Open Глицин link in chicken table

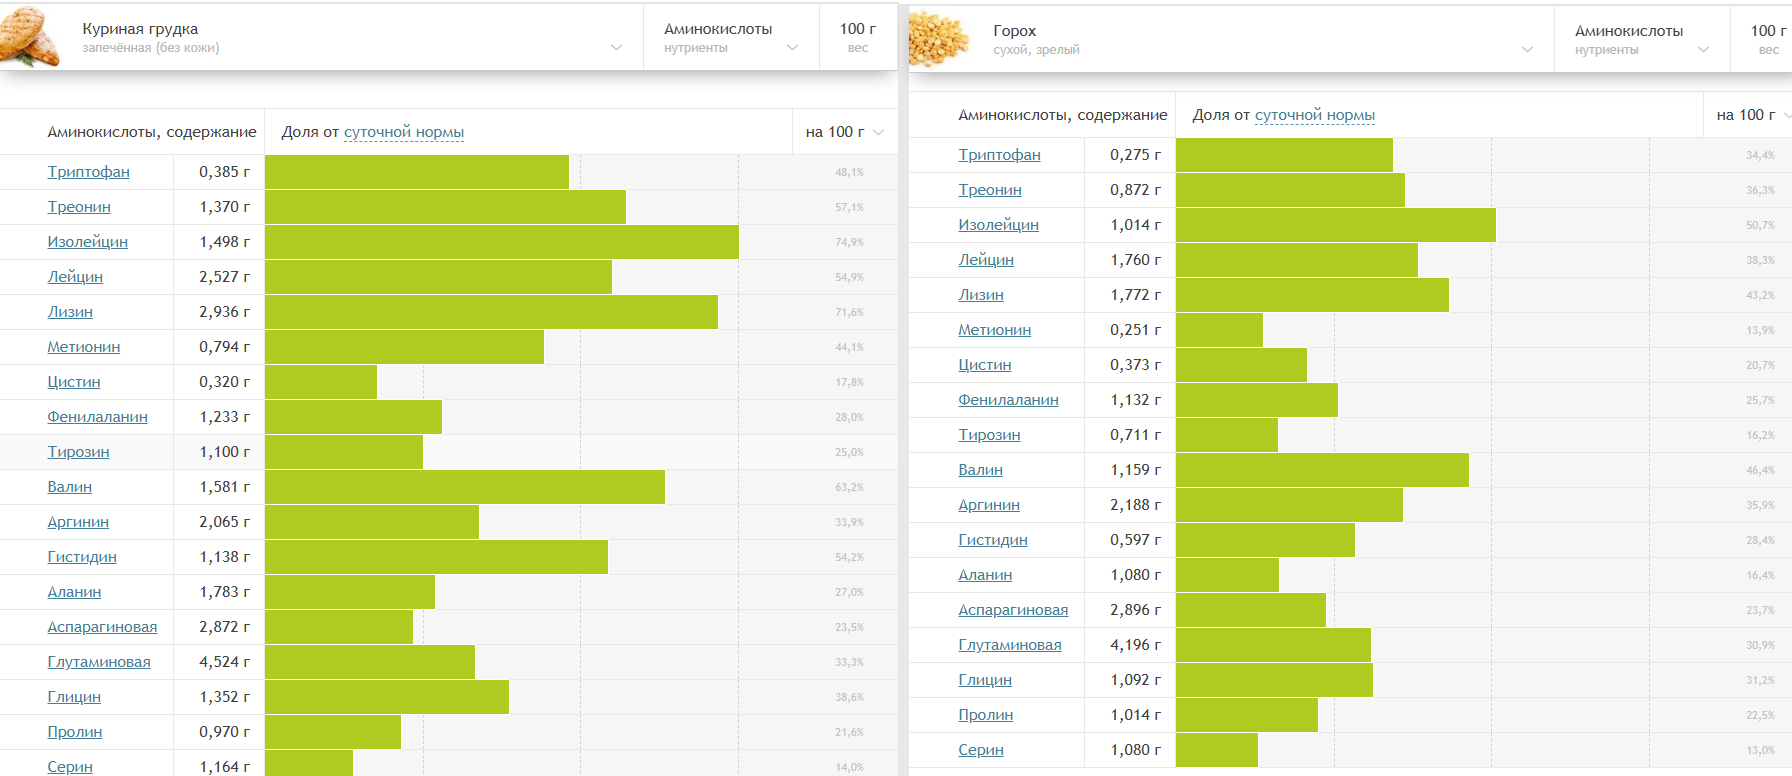[x=74, y=697]
